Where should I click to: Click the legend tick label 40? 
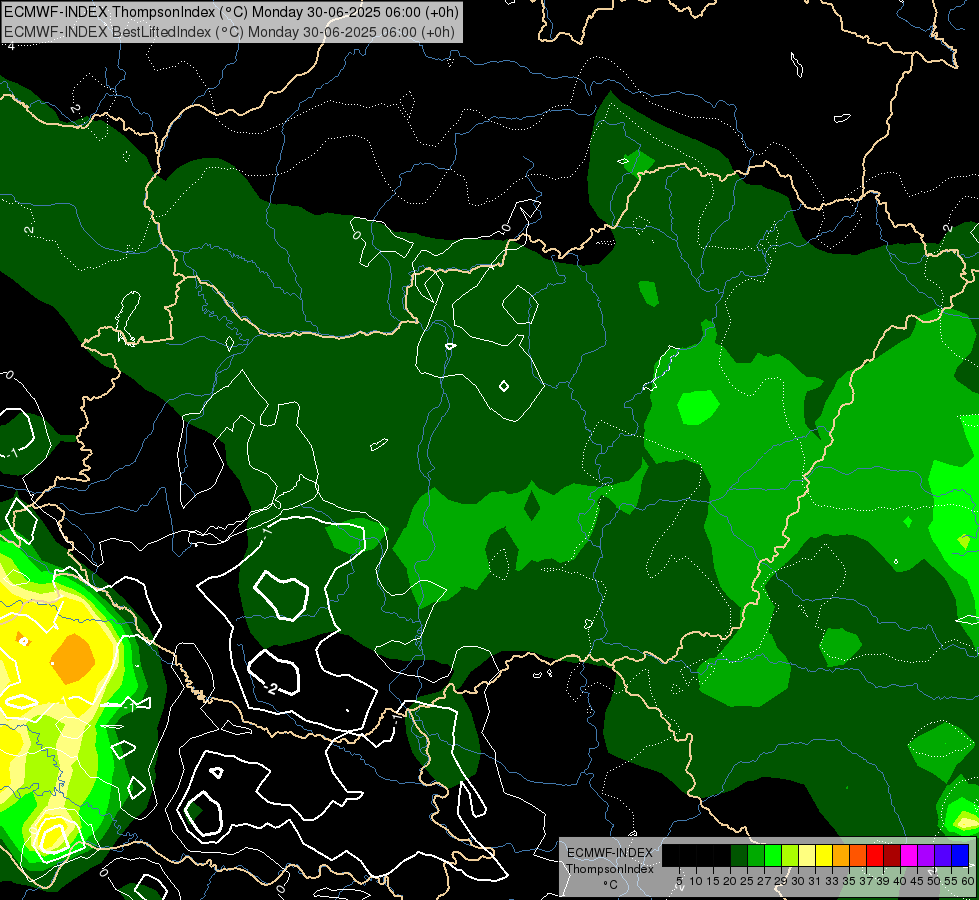[x=900, y=881]
